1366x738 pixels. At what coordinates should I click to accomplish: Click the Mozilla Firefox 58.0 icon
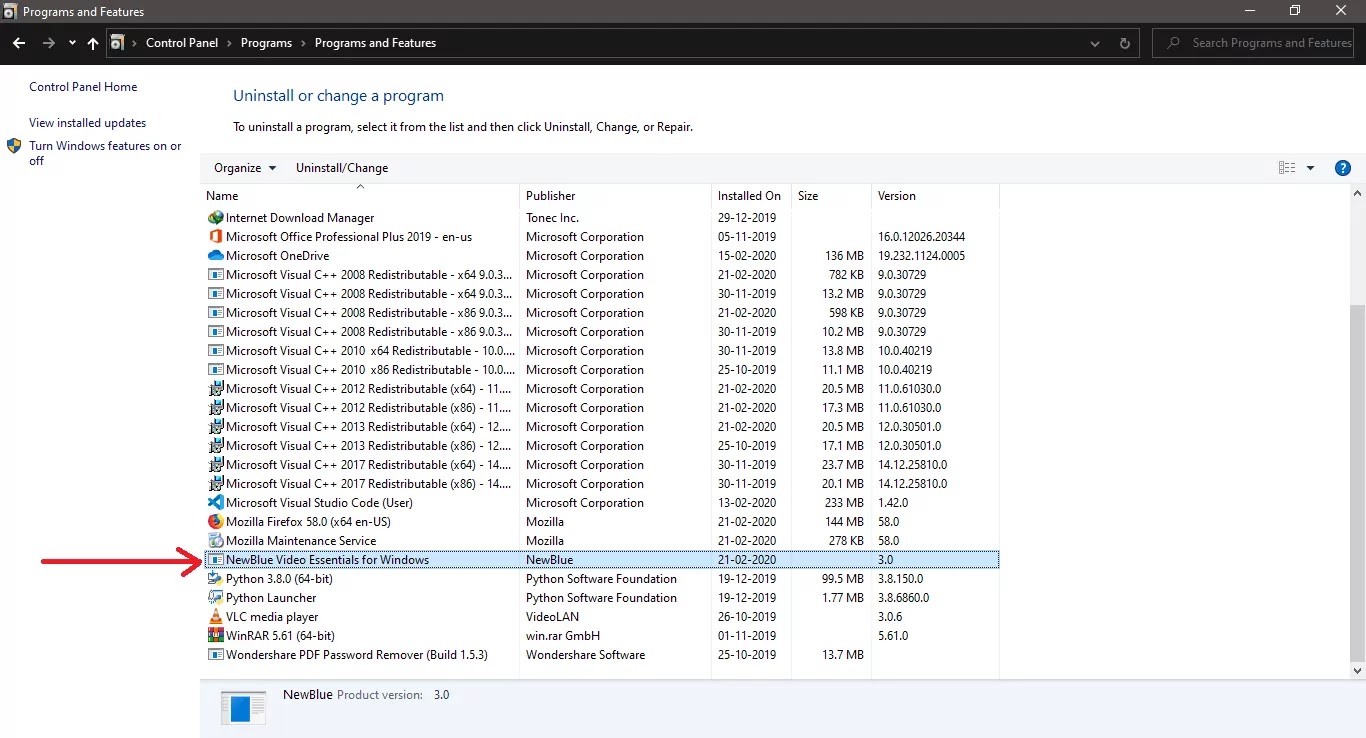tap(215, 522)
